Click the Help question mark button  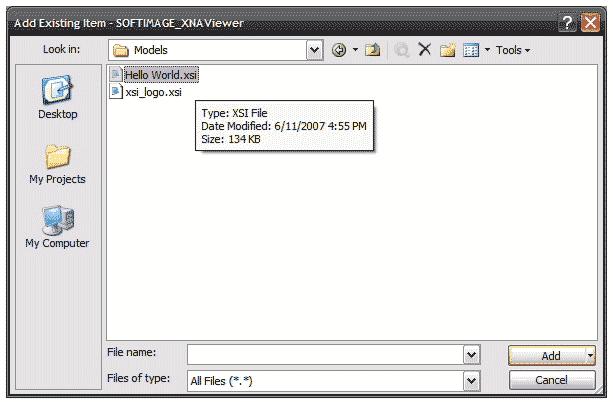coord(567,21)
